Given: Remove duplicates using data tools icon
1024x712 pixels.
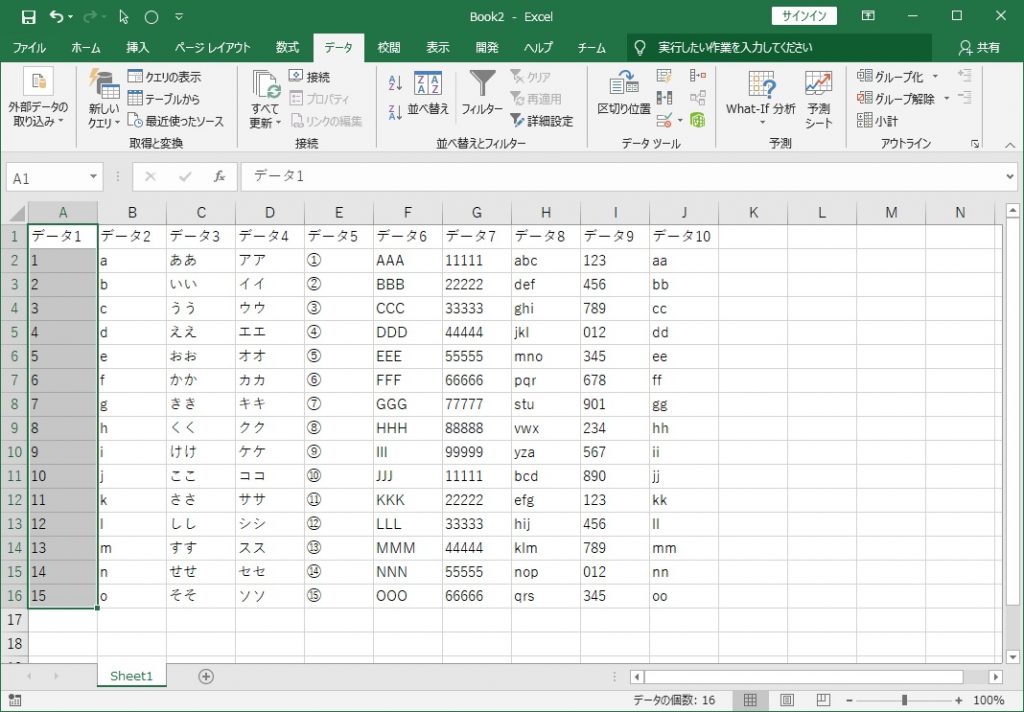Looking at the screenshot, I should coord(664,99).
